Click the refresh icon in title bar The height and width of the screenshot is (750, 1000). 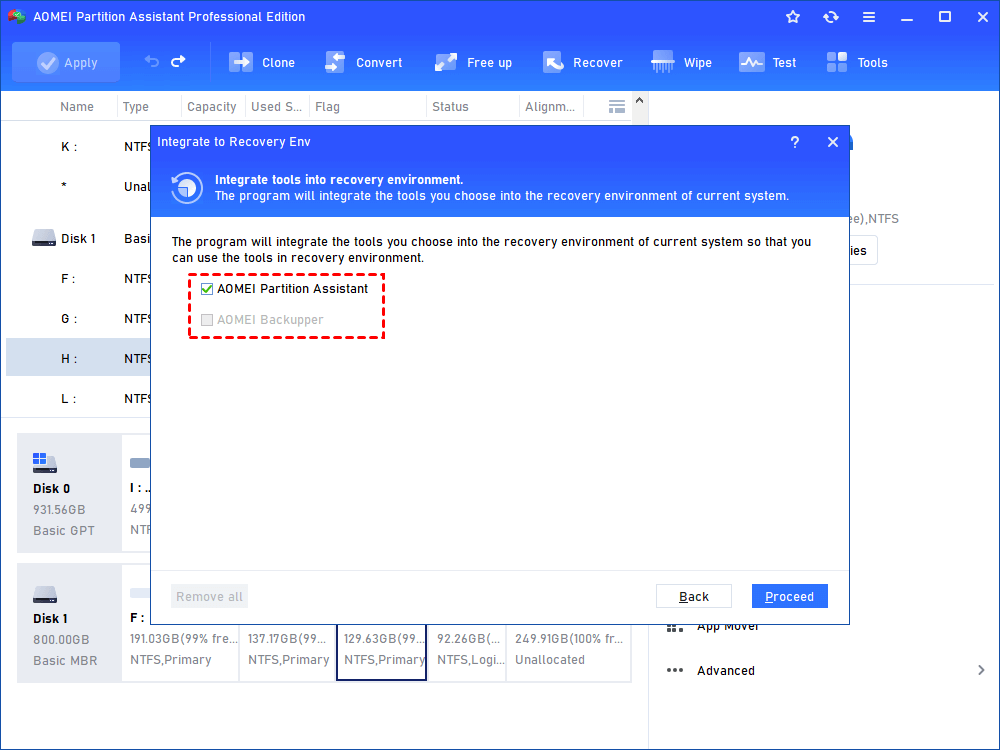(830, 17)
